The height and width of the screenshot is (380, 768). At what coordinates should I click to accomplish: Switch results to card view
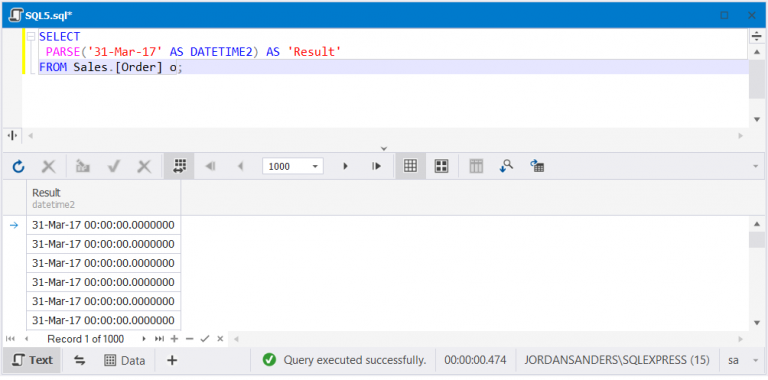442,166
